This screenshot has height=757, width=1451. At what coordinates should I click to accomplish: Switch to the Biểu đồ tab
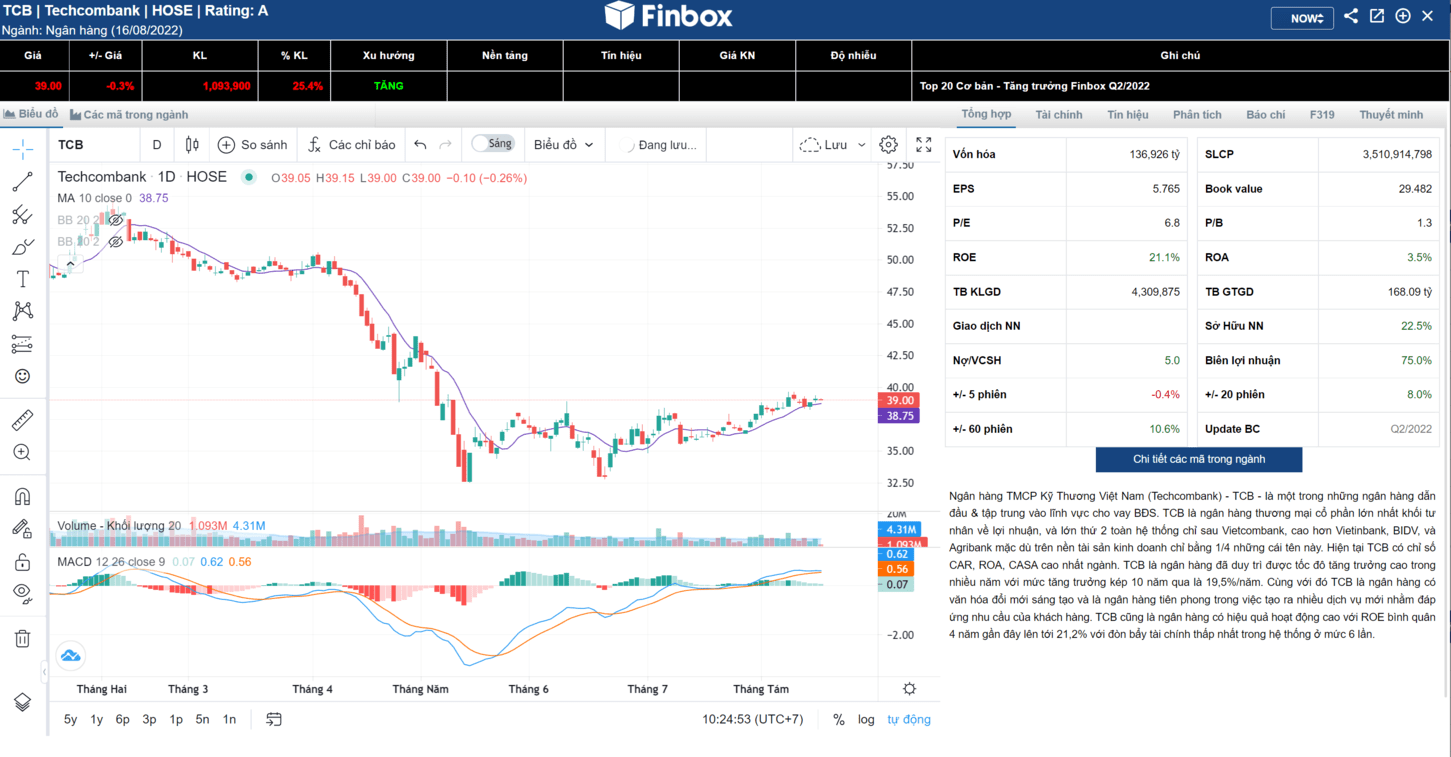pos(31,114)
